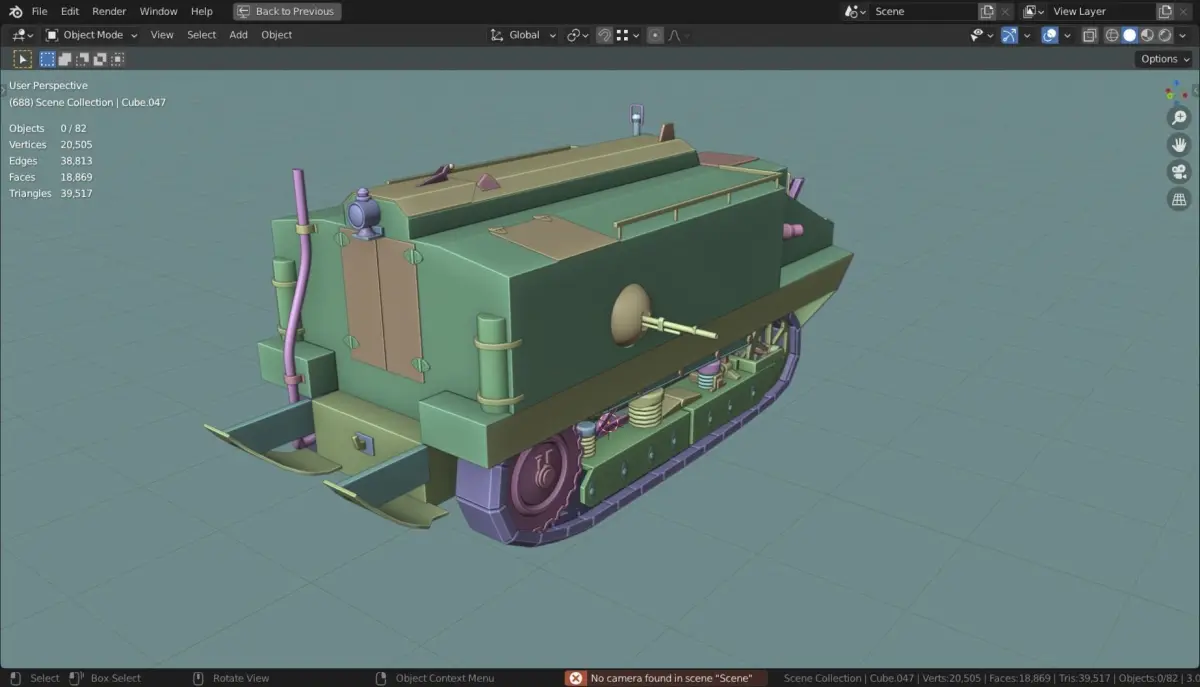Toggle X-ray mode
1200x687 pixels.
[1089, 35]
